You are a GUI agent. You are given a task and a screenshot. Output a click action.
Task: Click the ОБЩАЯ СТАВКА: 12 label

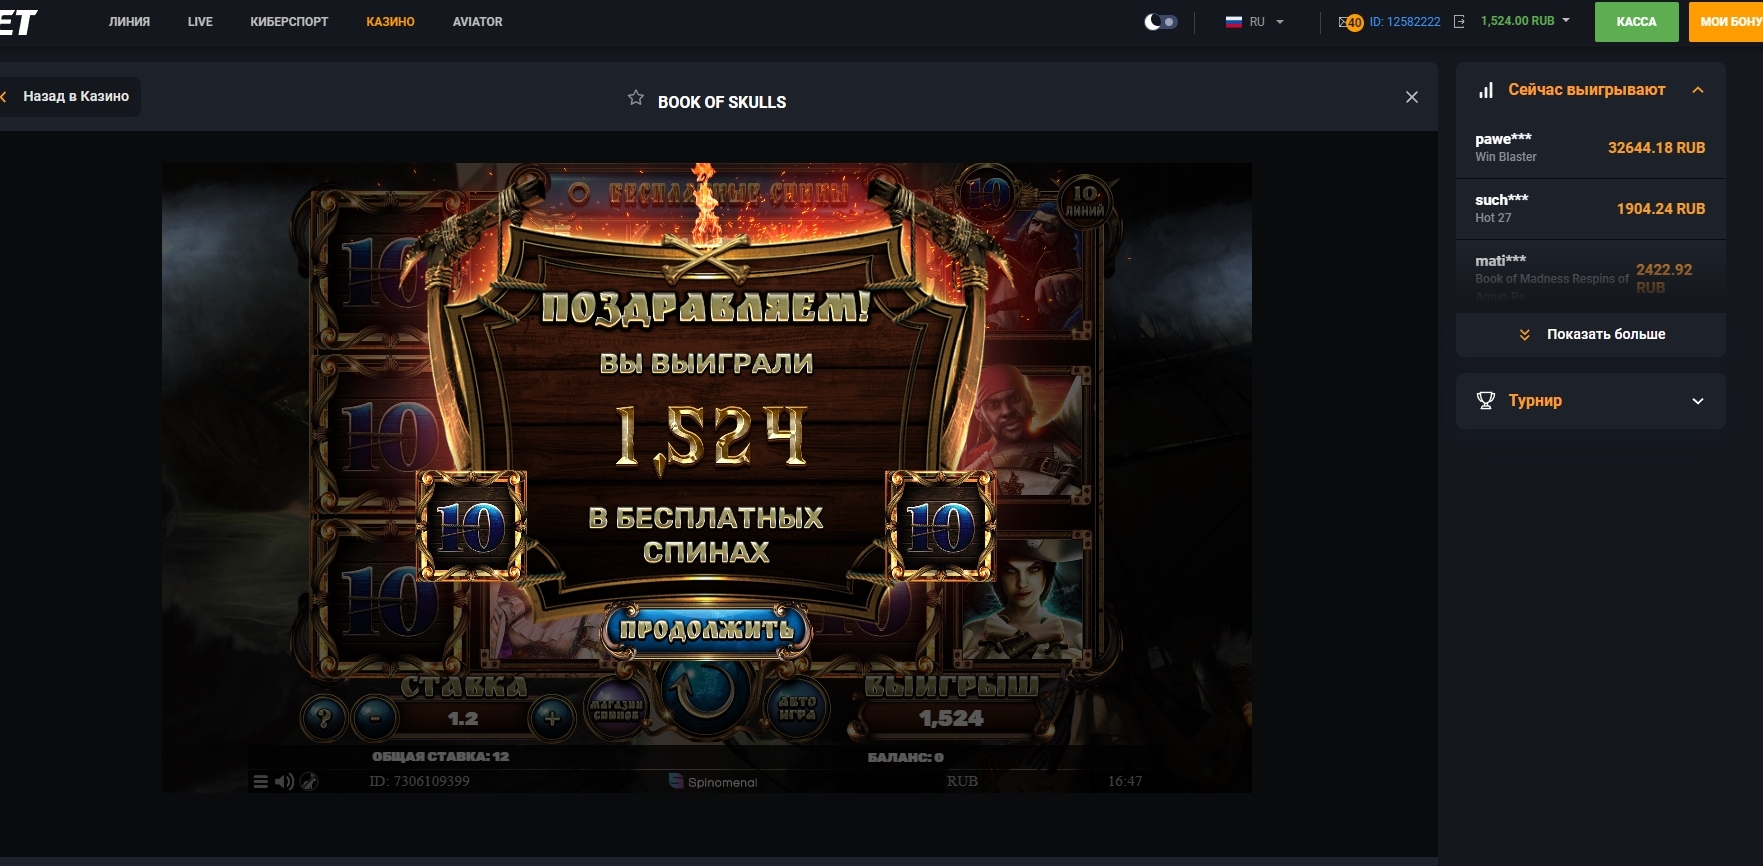coord(440,757)
